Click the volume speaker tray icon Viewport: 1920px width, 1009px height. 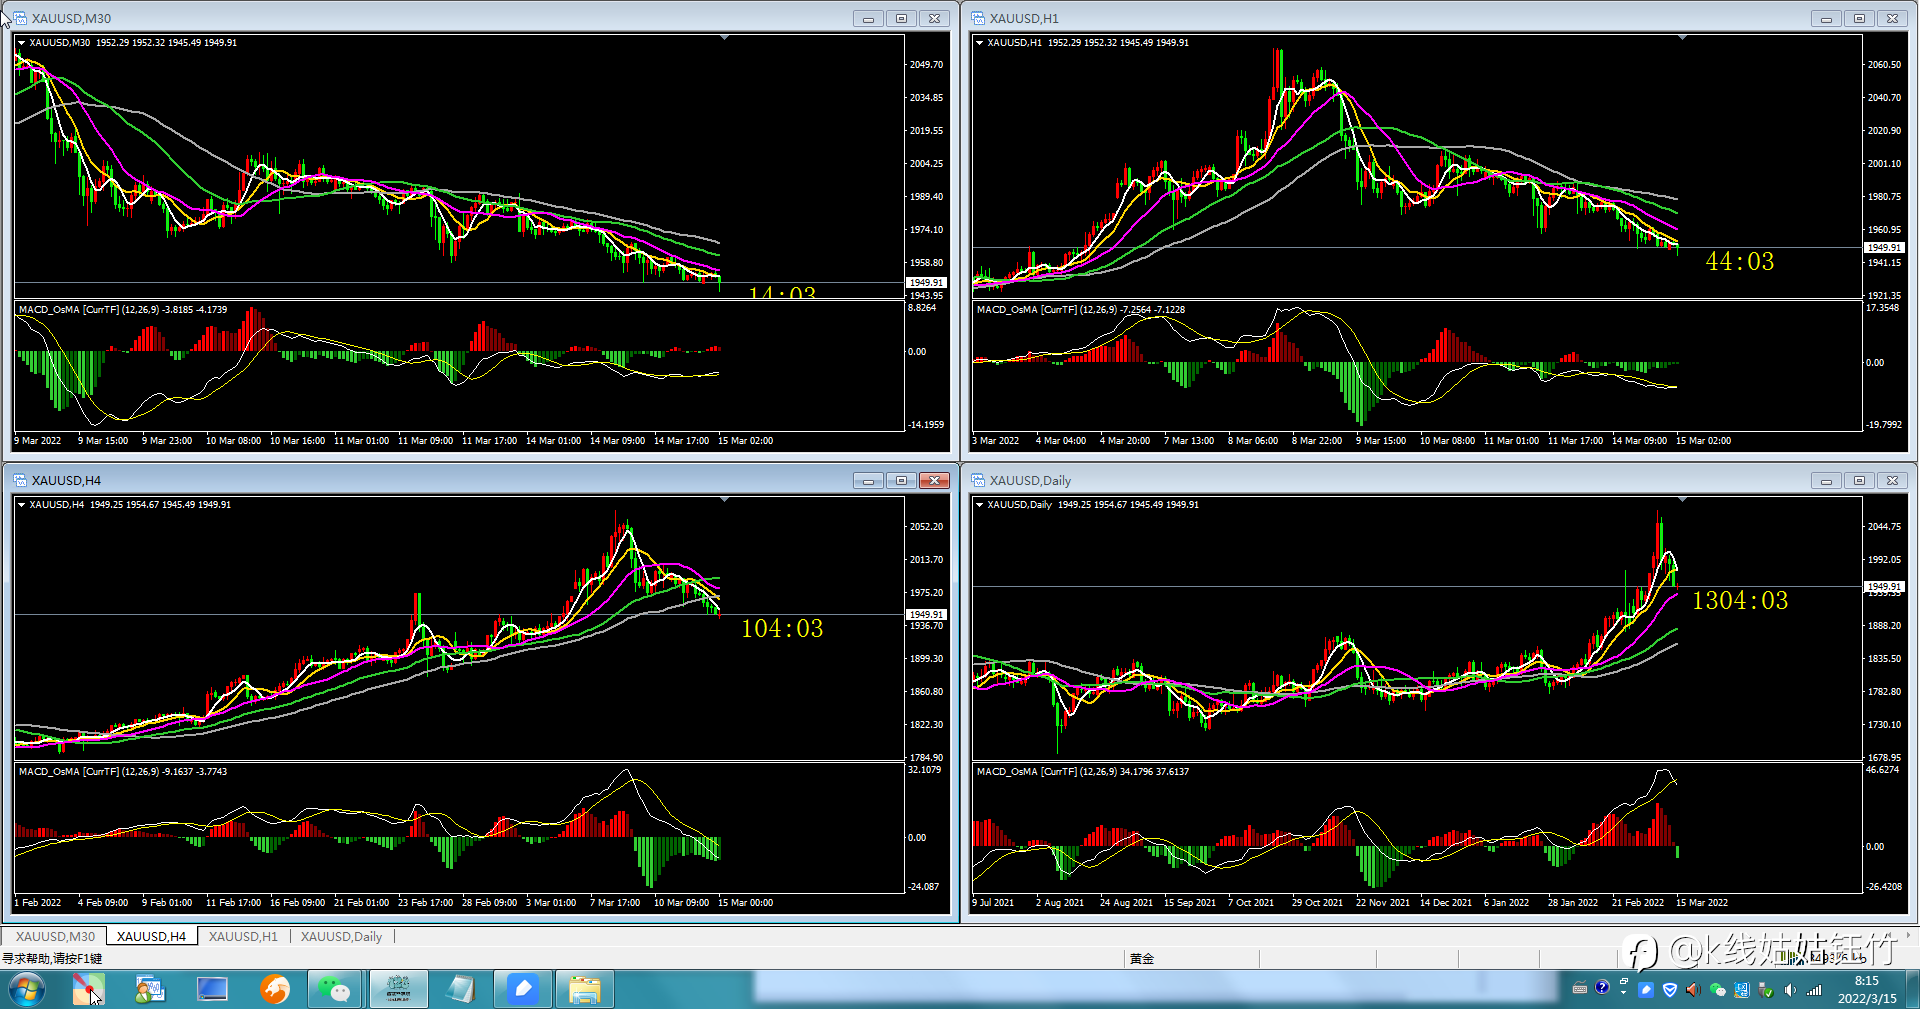point(1789,990)
